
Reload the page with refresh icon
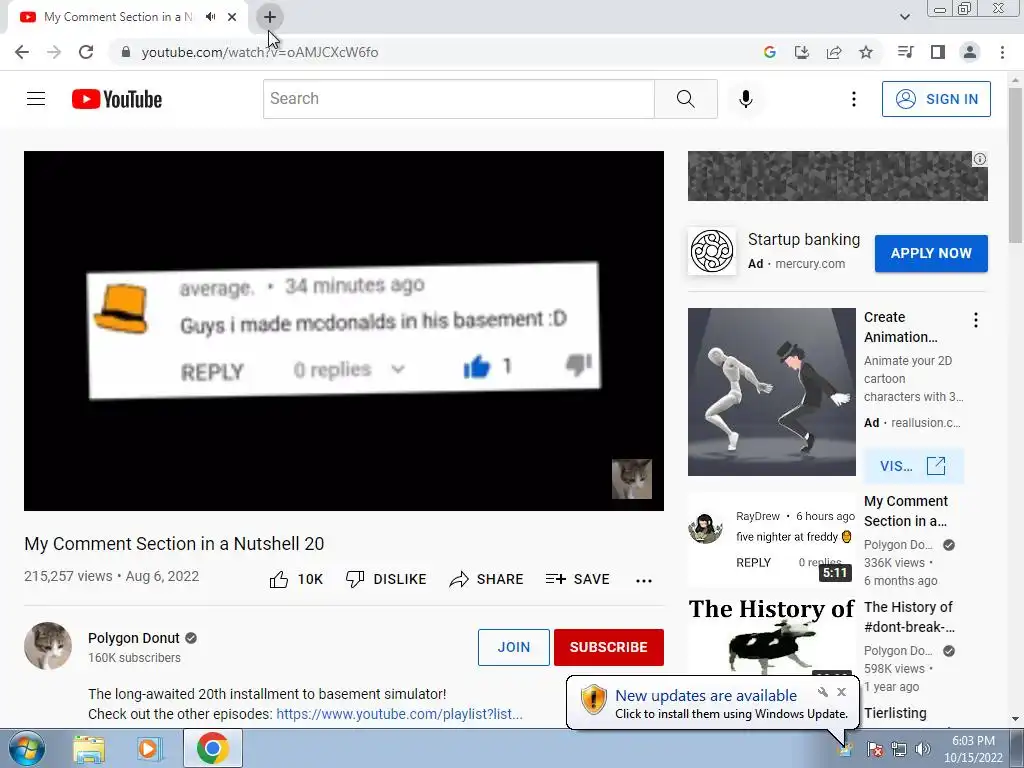pos(86,52)
